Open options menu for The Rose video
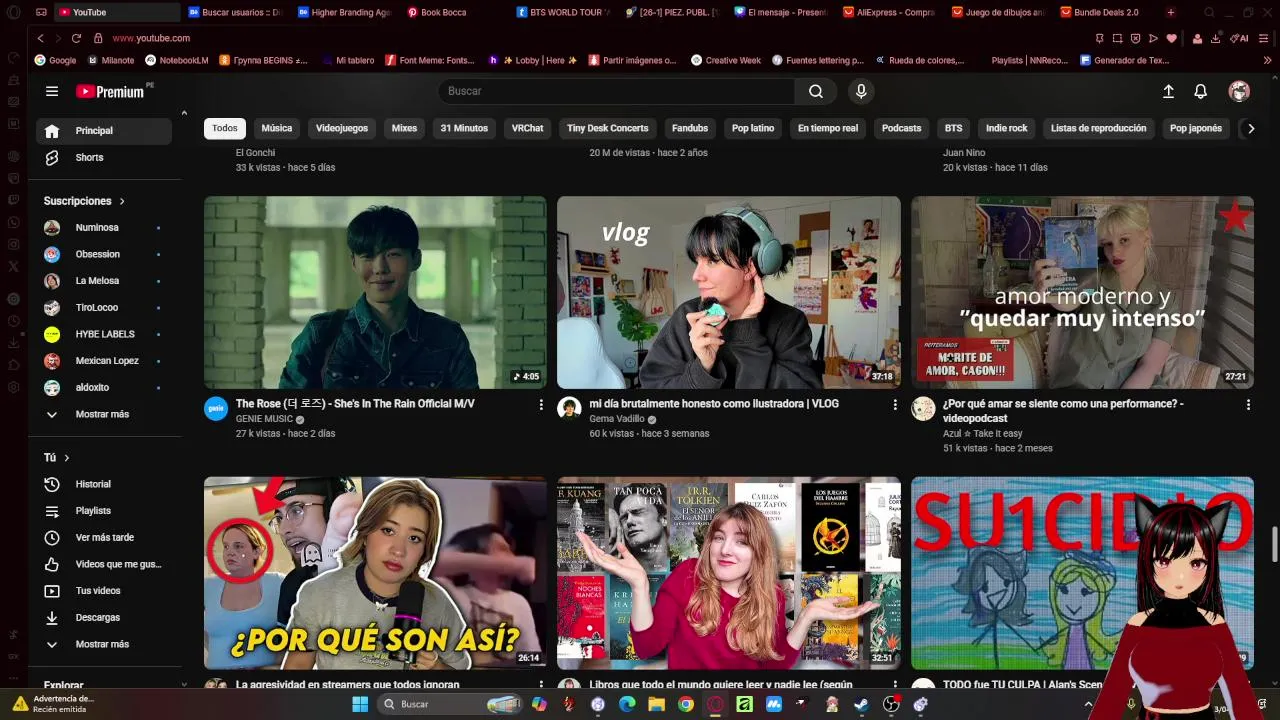 click(541, 405)
